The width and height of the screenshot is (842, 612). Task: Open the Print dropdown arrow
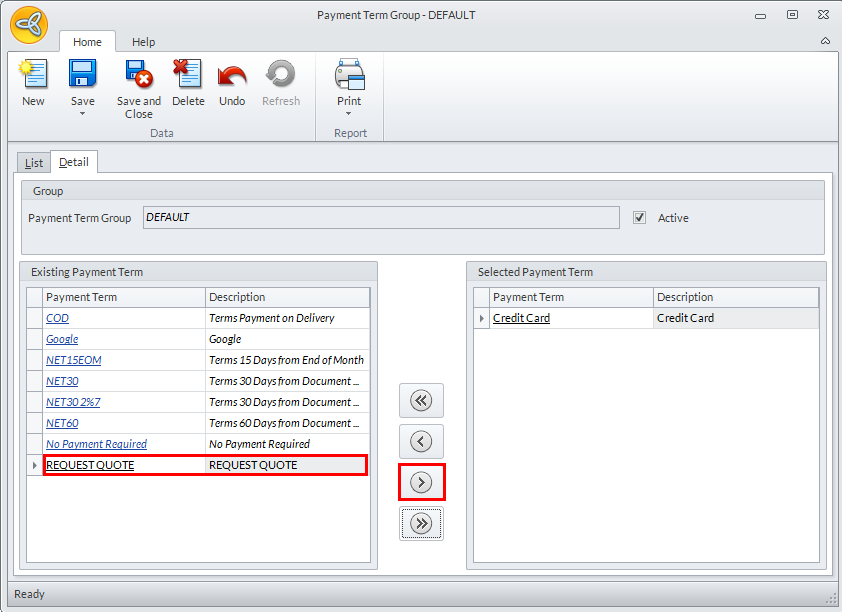(x=349, y=114)
